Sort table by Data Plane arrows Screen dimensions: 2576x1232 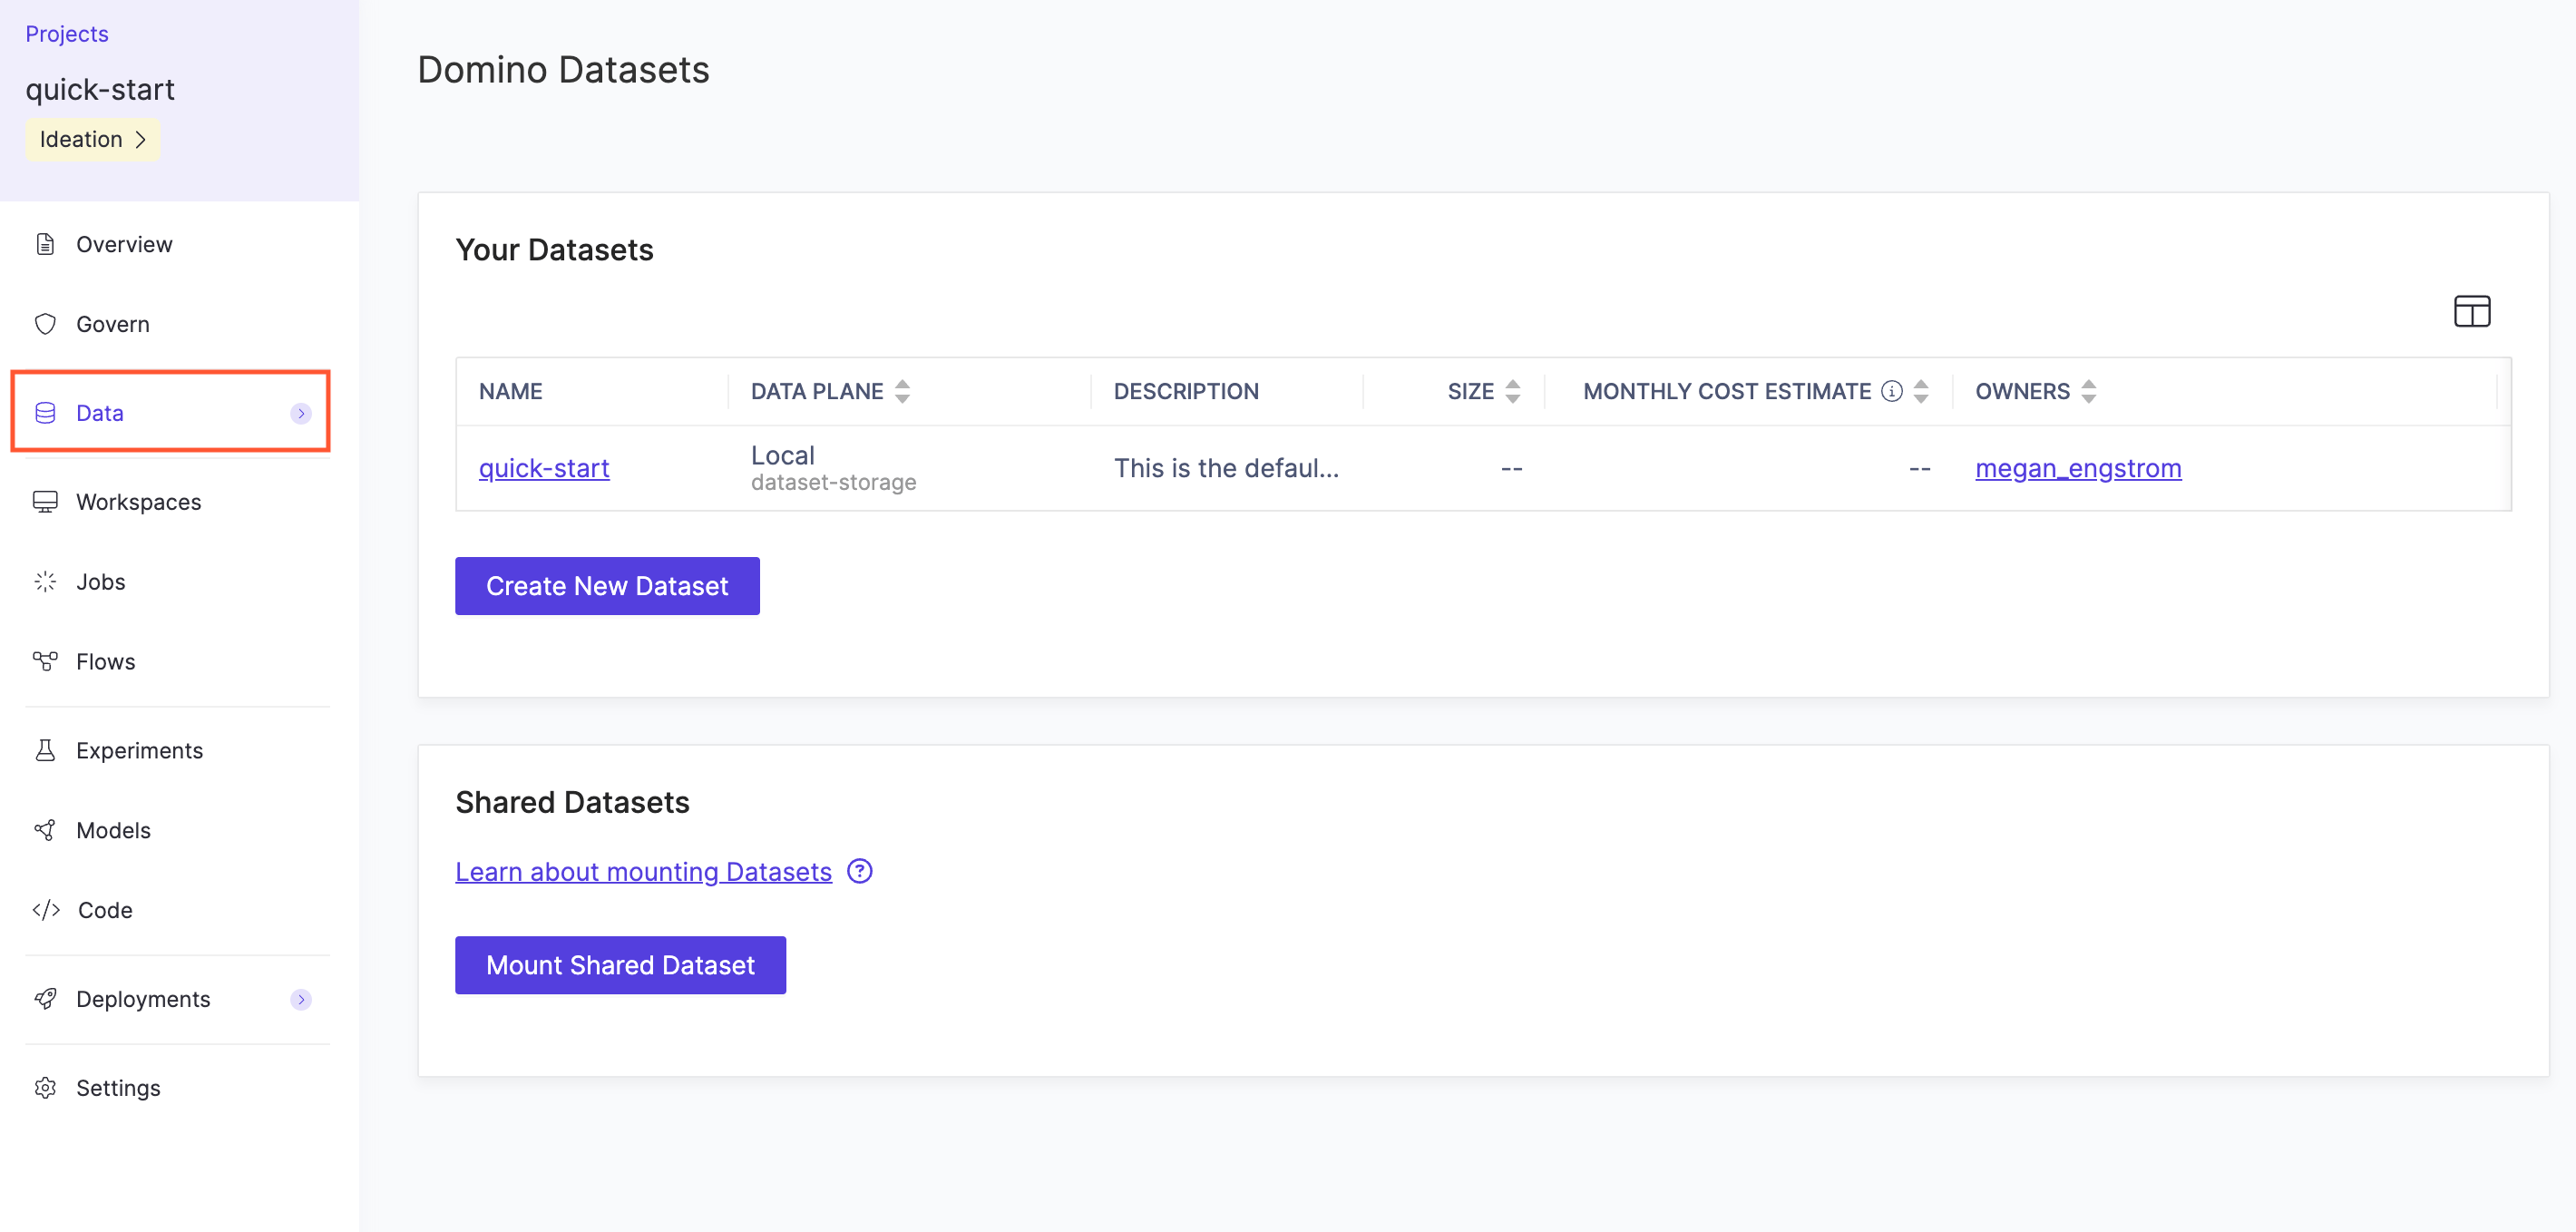click(902, 391)
